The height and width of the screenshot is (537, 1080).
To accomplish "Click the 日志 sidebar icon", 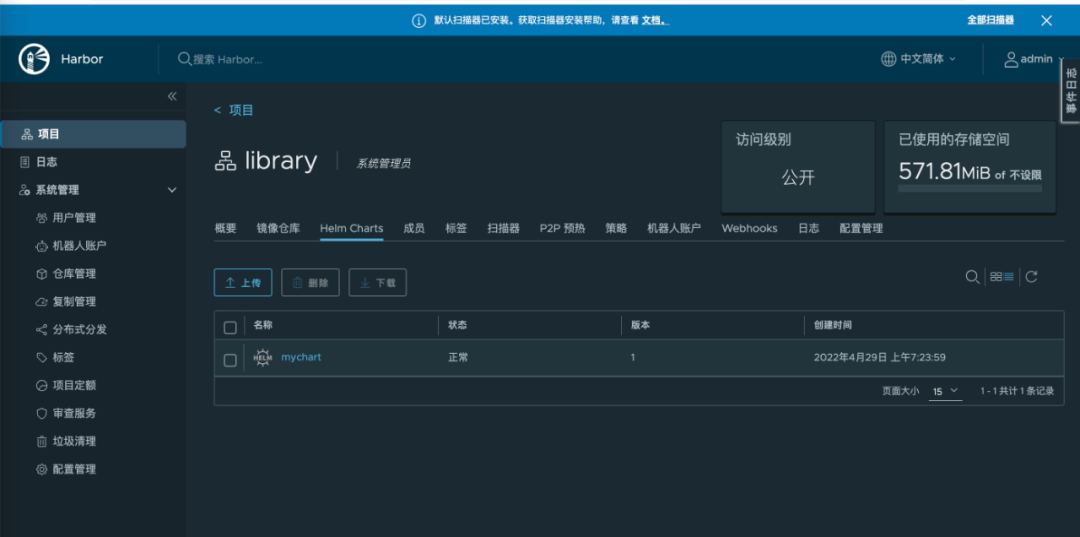I will pyautogui.click(x=25, y=162).
